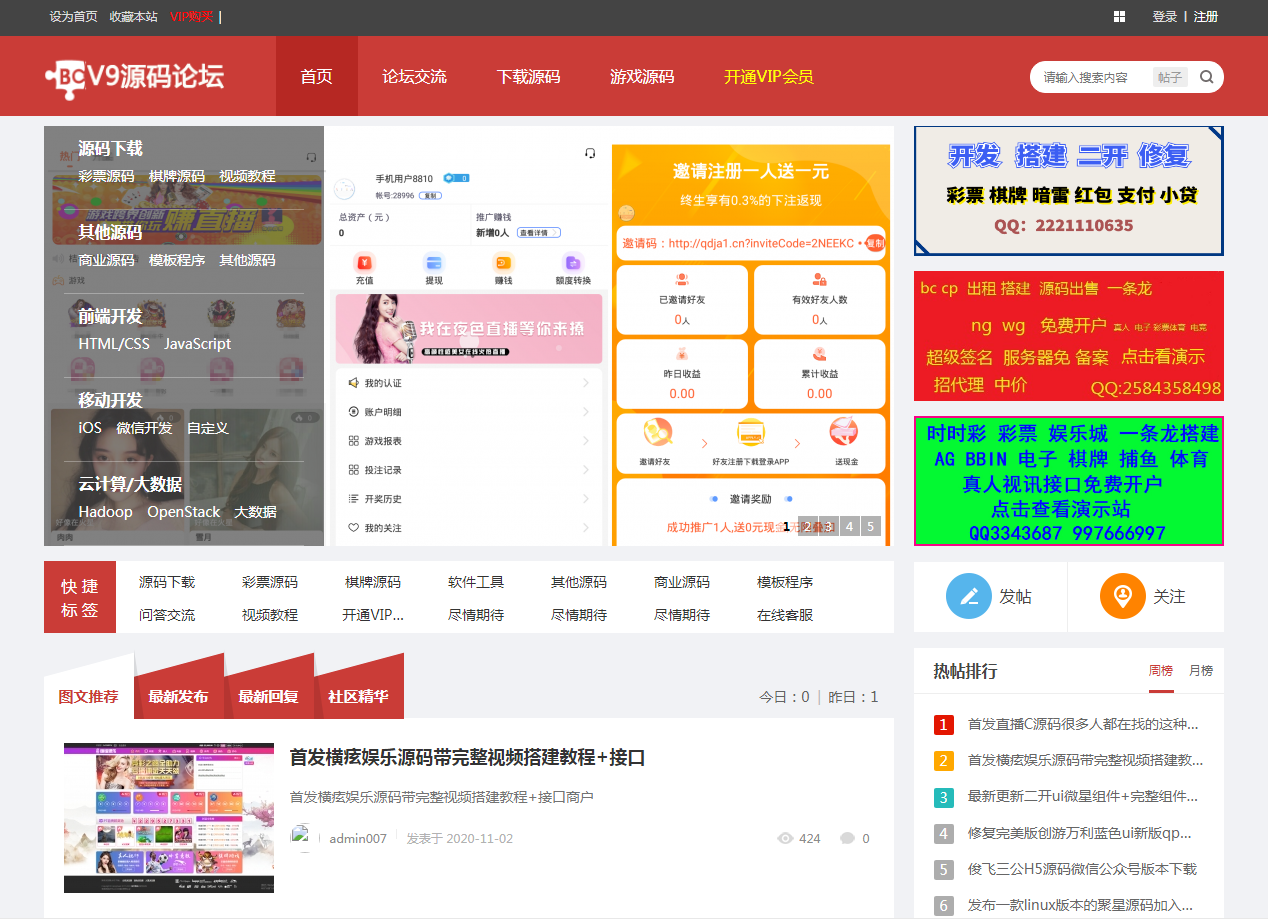Open the grid apps icon in top bar
Viewport: 1268px width, 920px height.
1119,17
